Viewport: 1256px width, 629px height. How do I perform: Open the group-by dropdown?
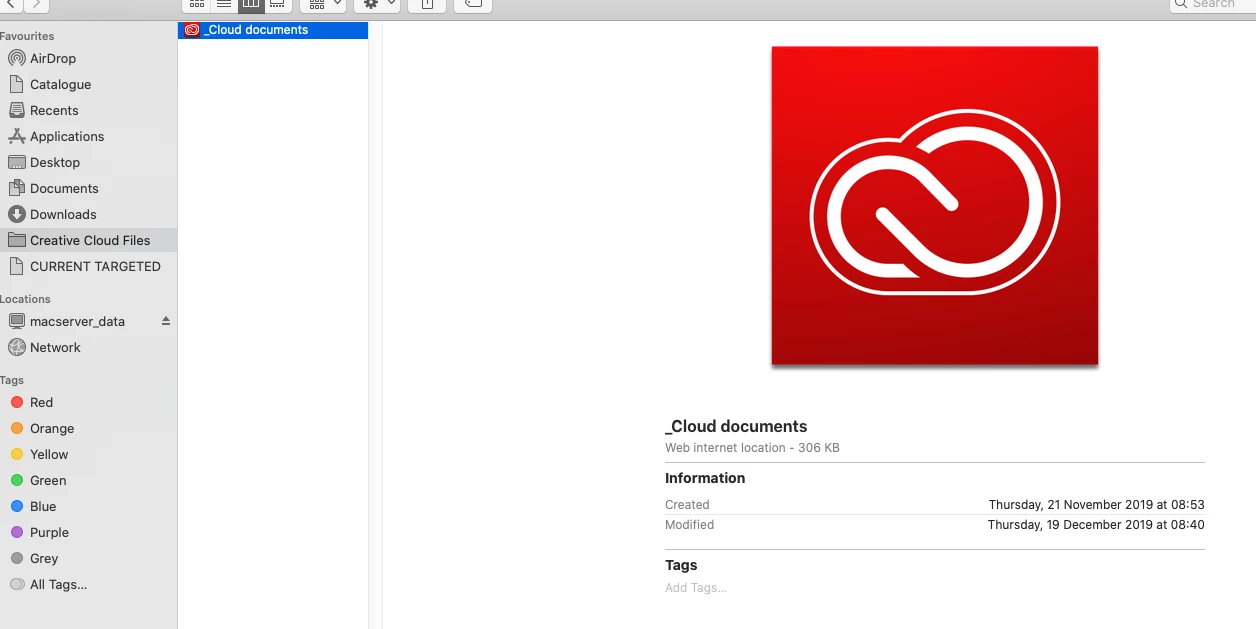pyautogui.click(x=323, y=4)
